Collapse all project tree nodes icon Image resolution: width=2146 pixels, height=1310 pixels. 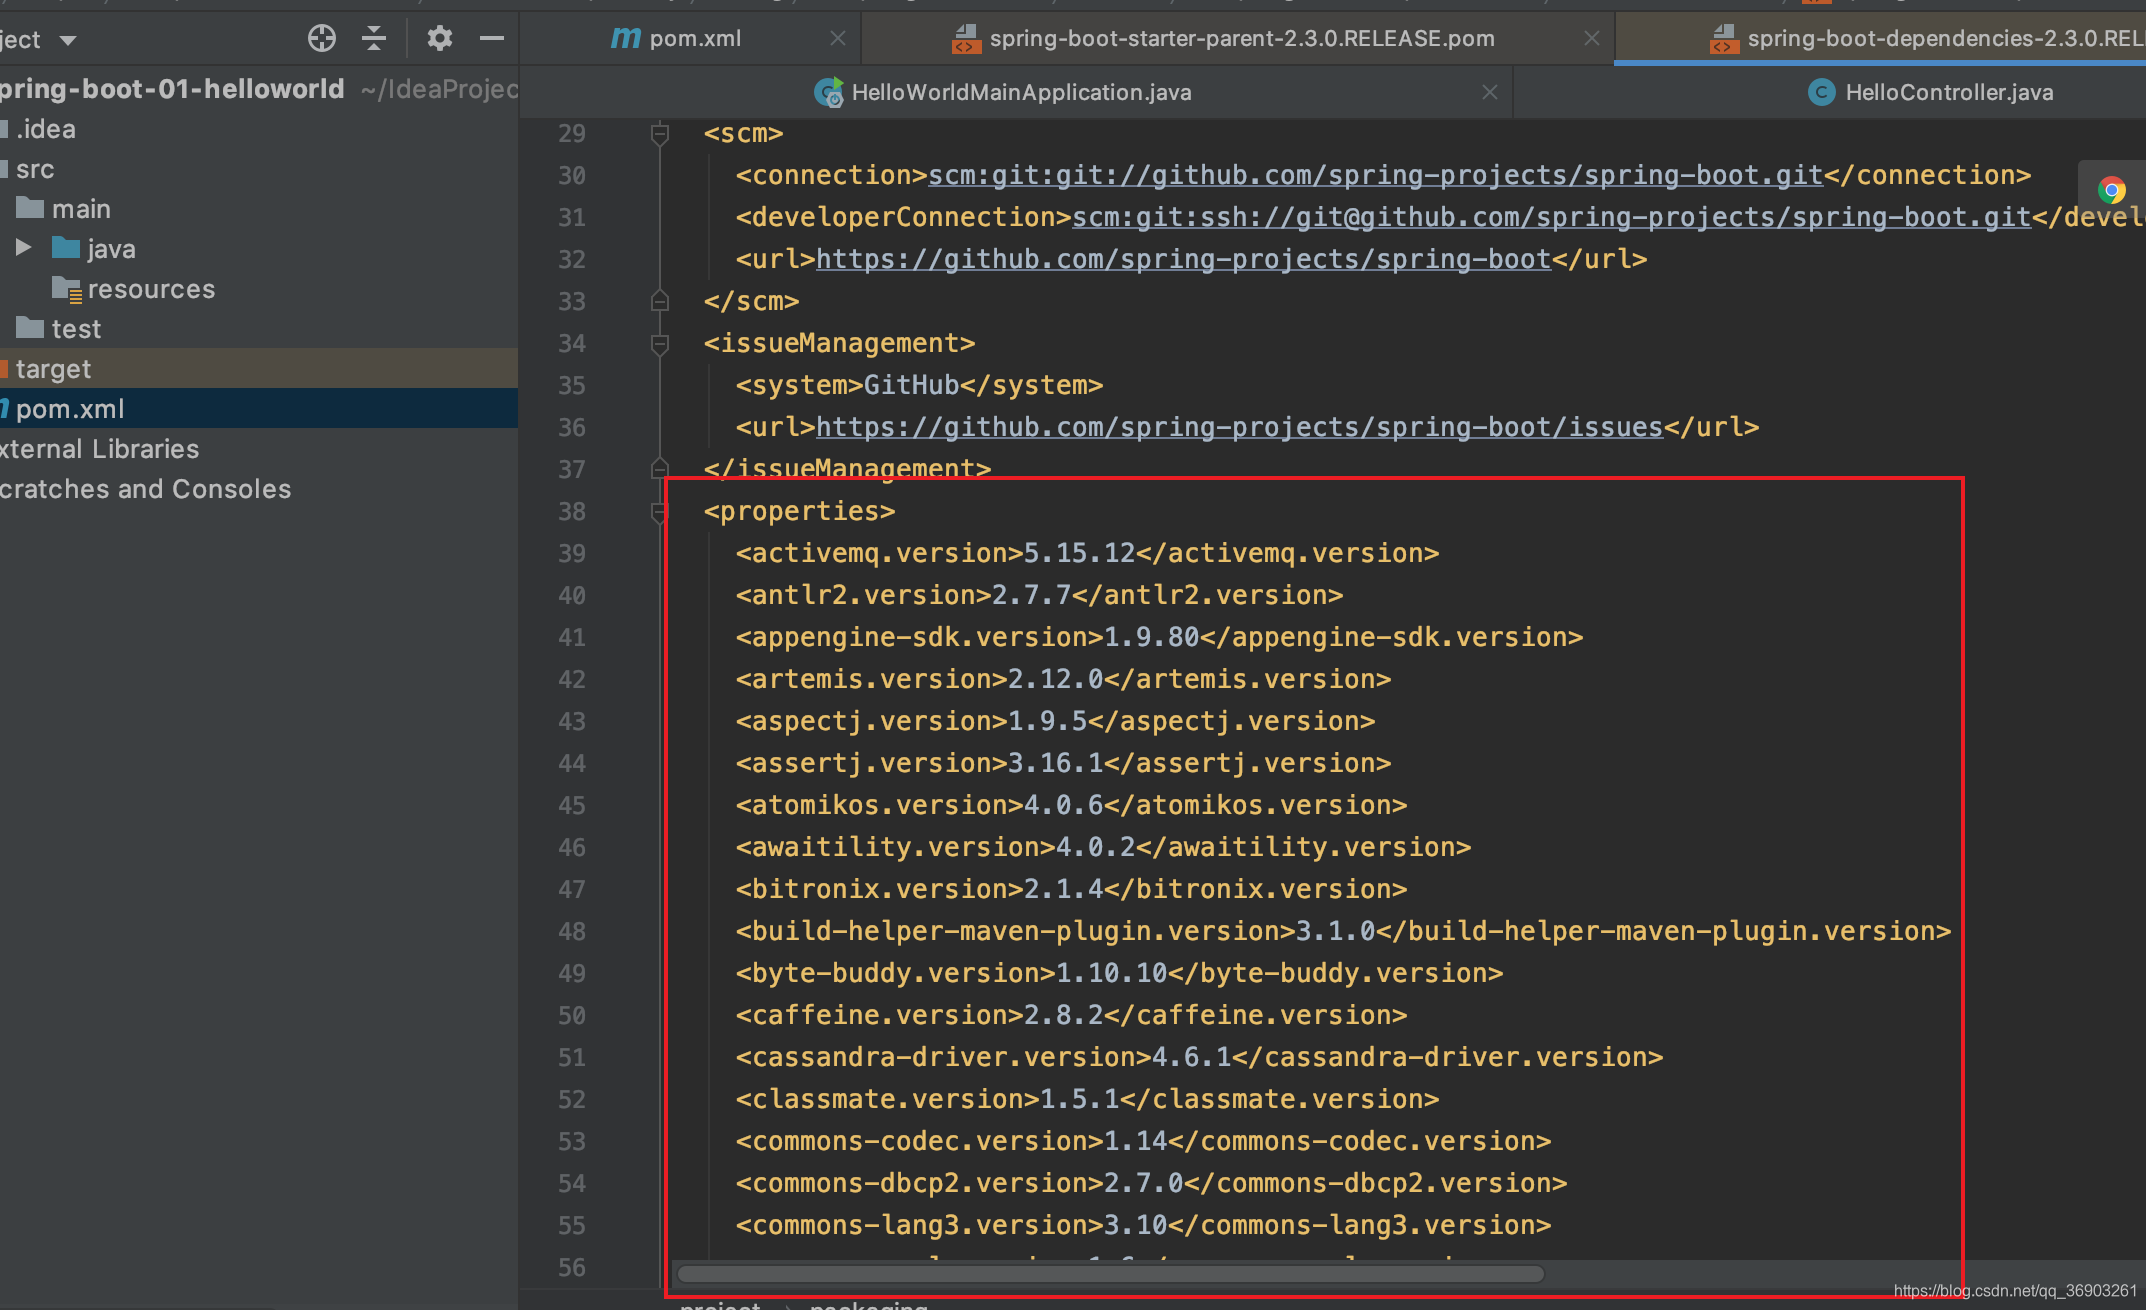pos(374,39)
